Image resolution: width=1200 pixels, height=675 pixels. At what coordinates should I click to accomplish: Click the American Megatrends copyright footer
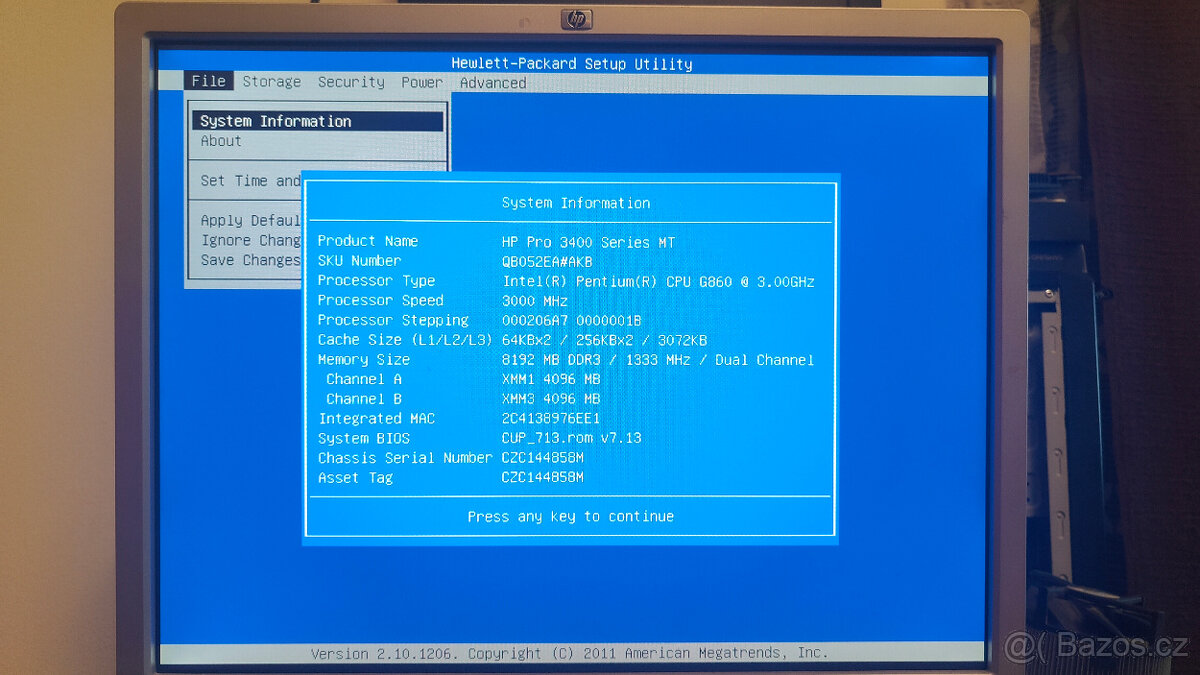click(569, 653)
